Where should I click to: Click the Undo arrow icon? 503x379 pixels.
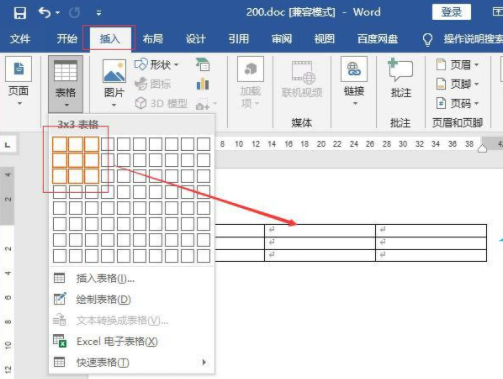click(45, 13)
